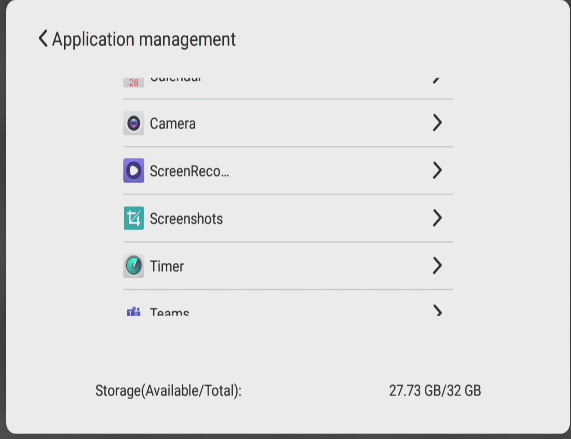Click the Screenshots crop icon

pyautogui.click(x=134, y=218)
